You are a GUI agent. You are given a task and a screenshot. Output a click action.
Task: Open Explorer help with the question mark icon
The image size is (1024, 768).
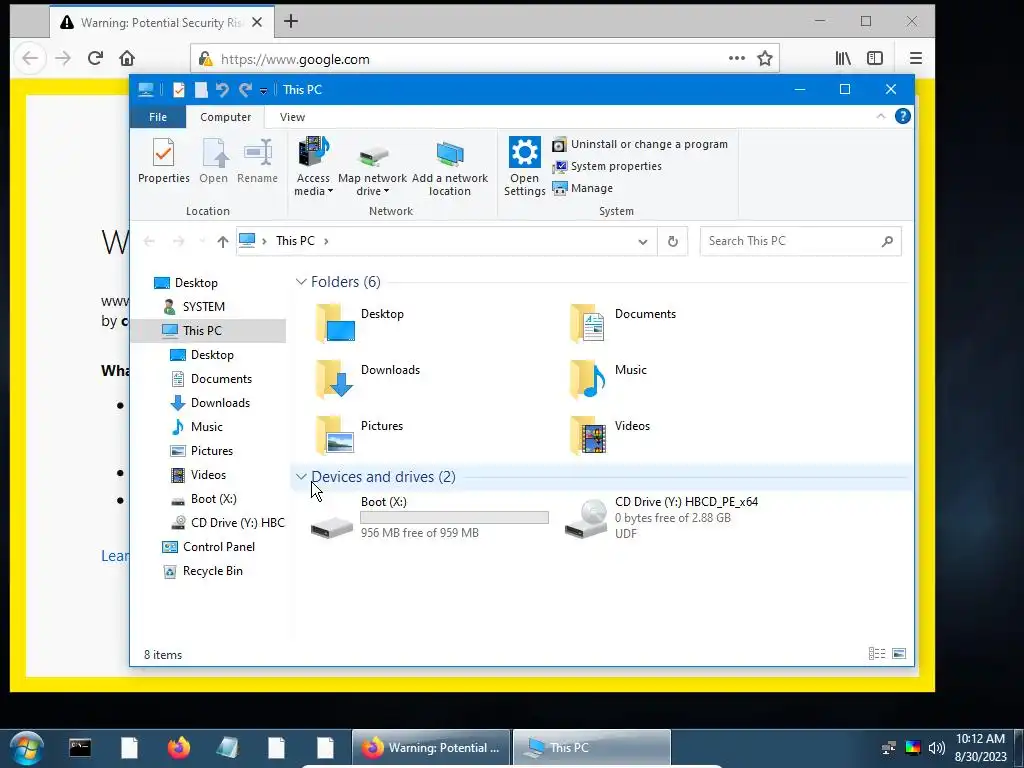pyautogui.click(x=903, y=116)
